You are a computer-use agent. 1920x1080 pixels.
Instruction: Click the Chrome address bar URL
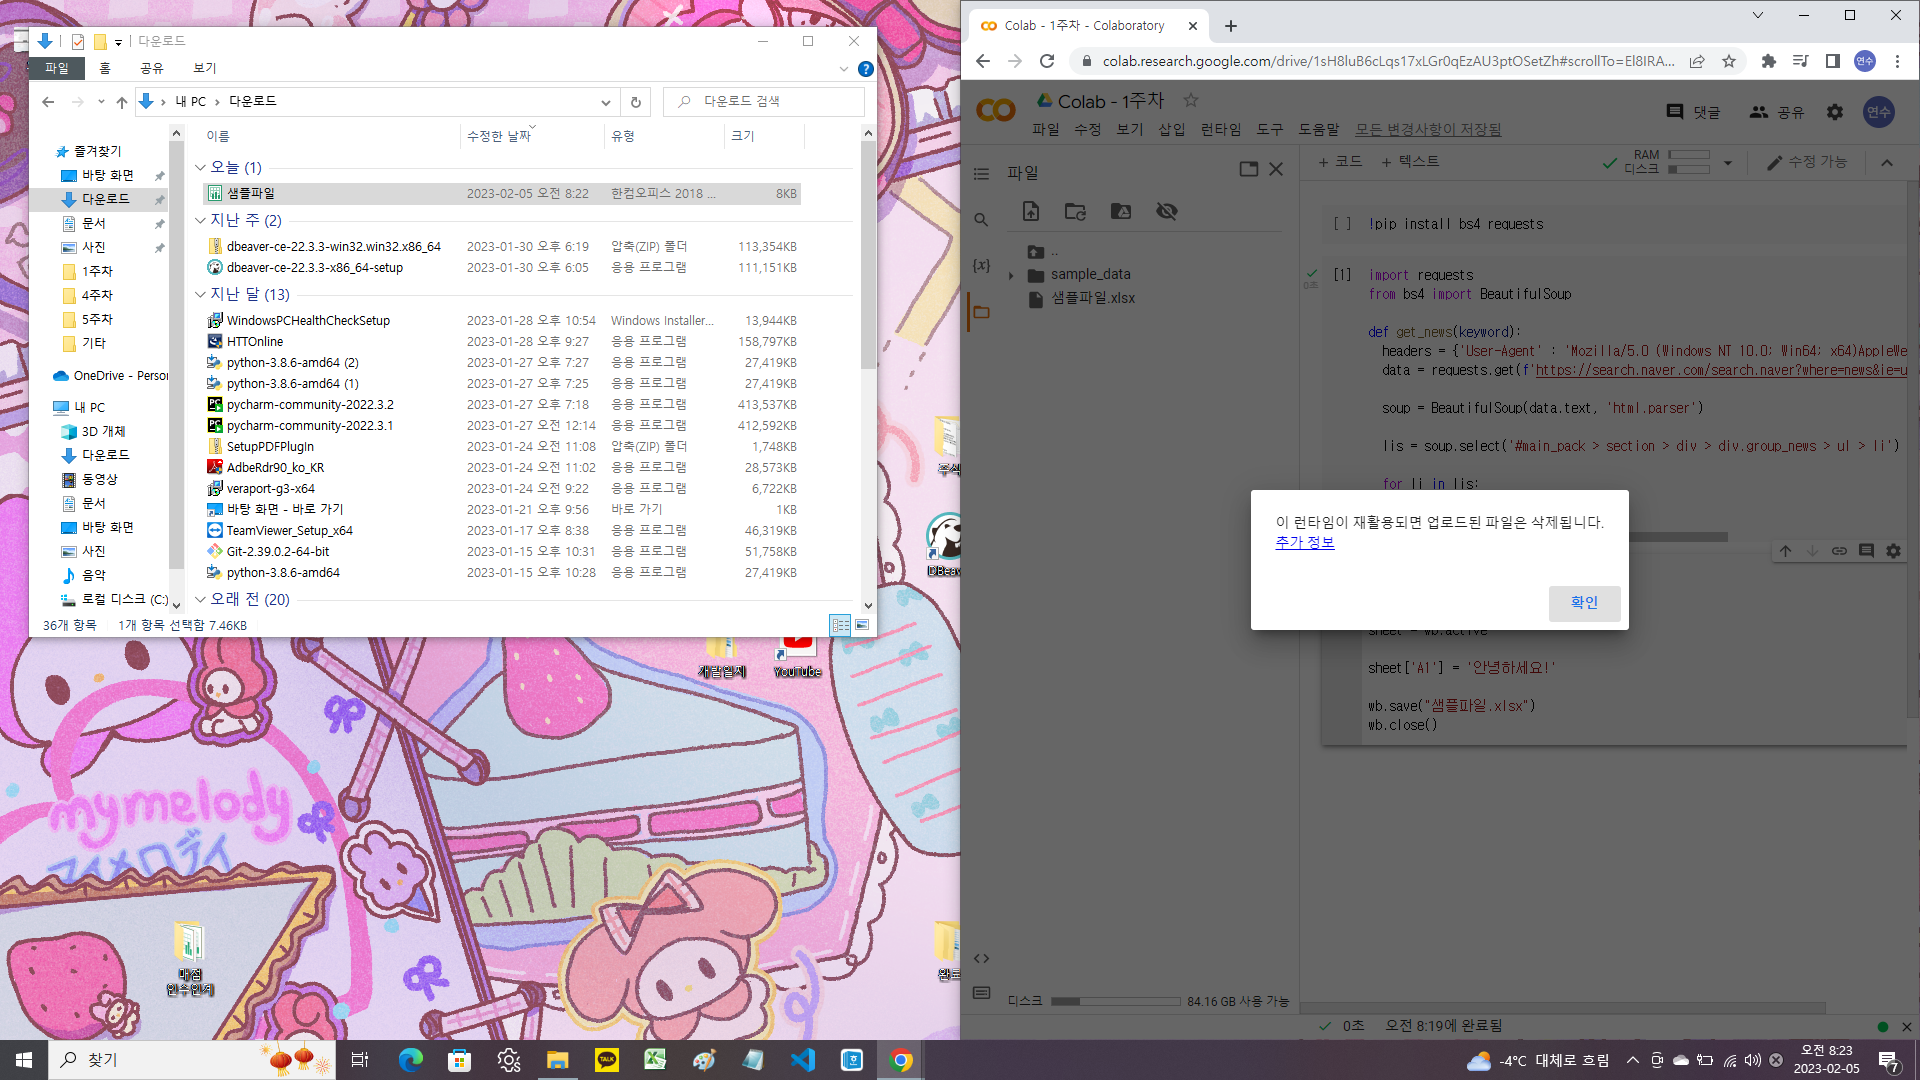click(x=1388, y=61)
